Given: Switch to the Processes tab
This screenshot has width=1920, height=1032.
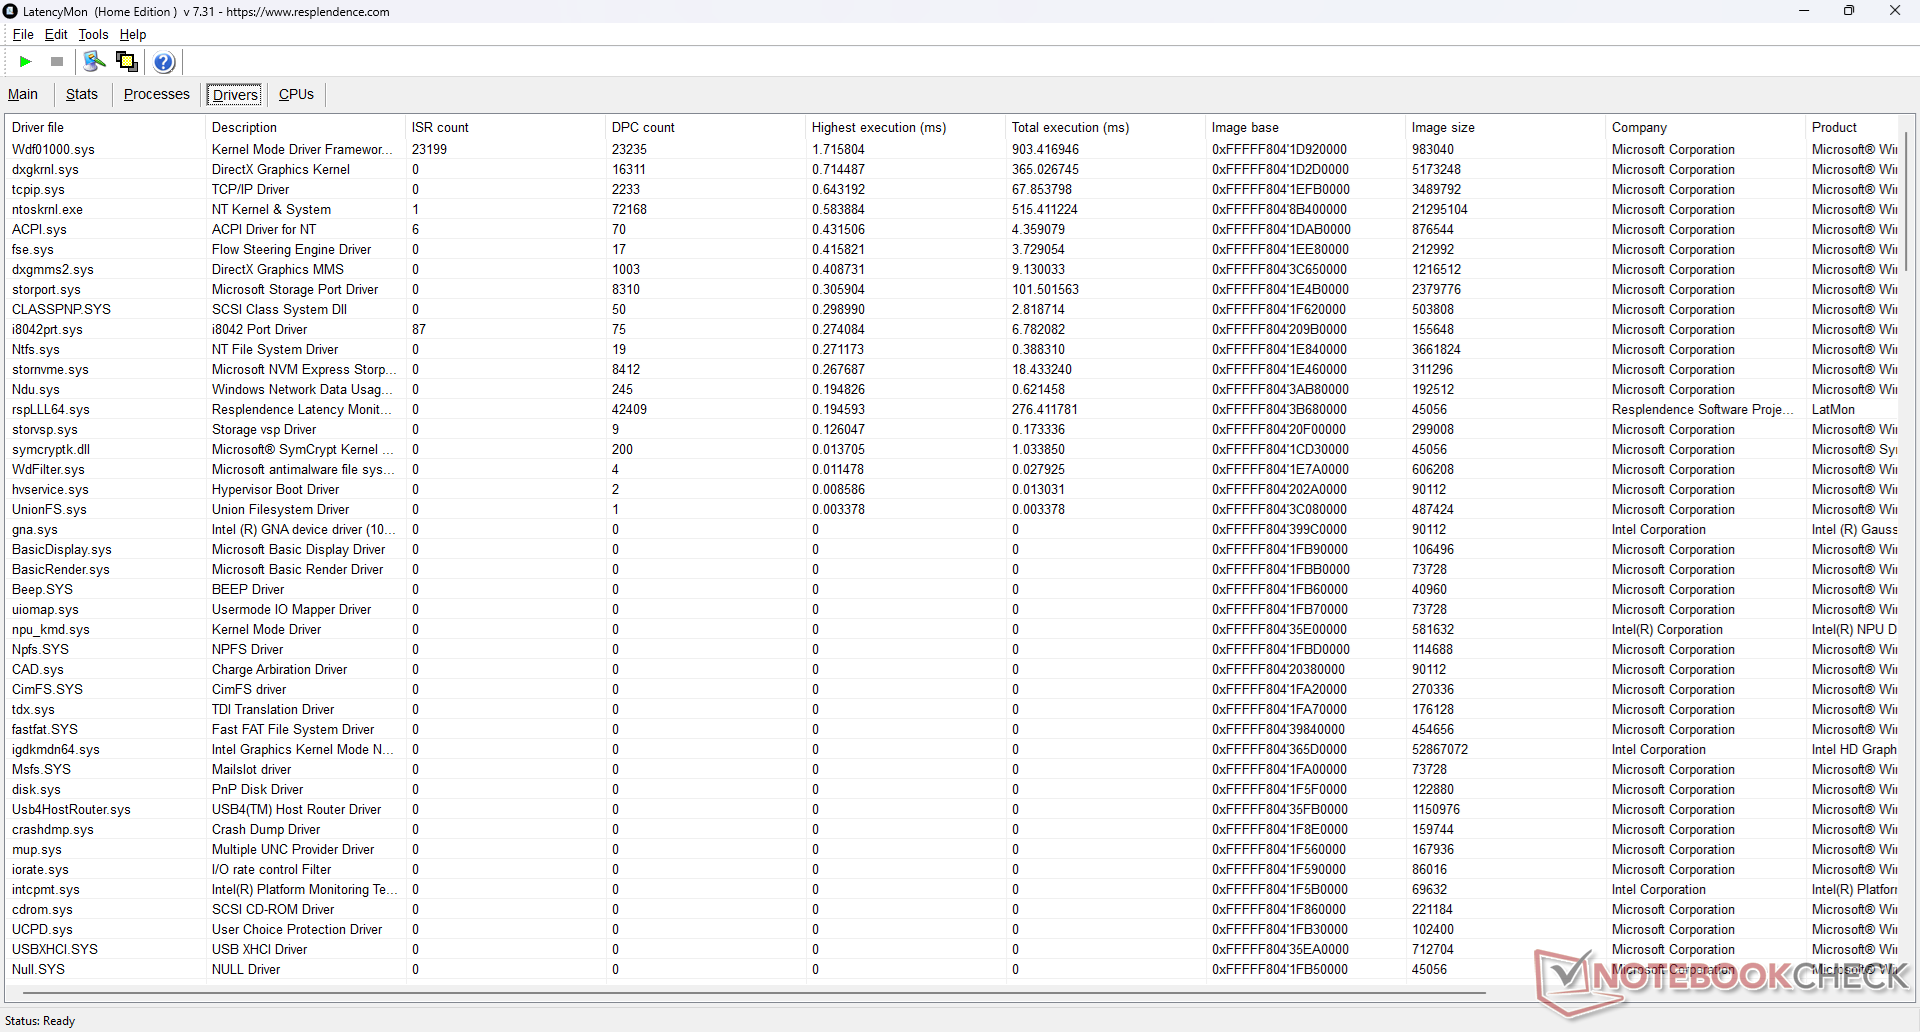Looking at the screenshot, I should click(x=157, y=94).
